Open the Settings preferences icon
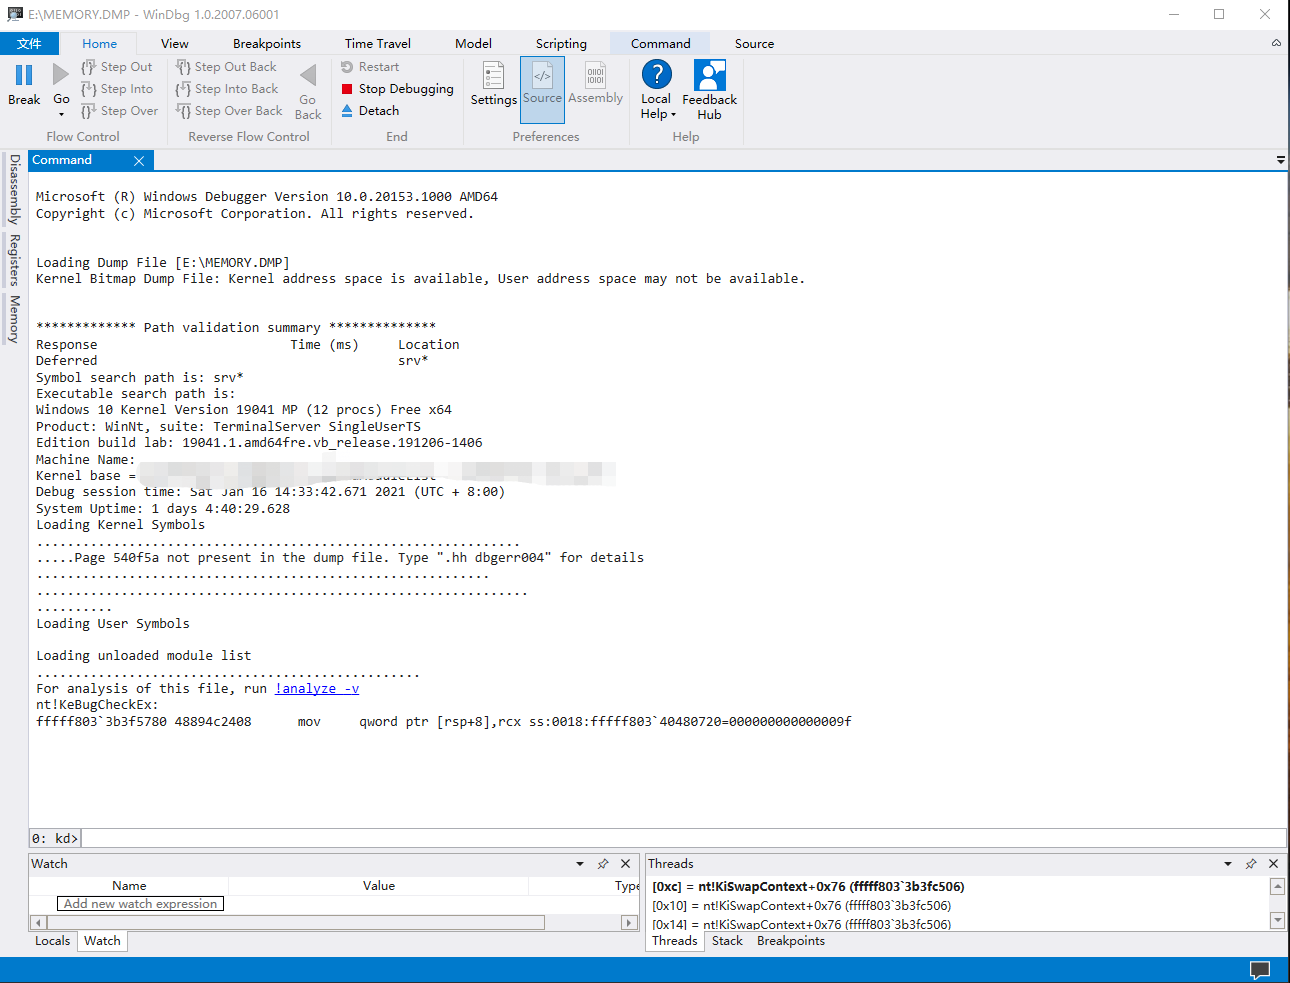Viewport: 1290px width, 983px height. (494, 76)
